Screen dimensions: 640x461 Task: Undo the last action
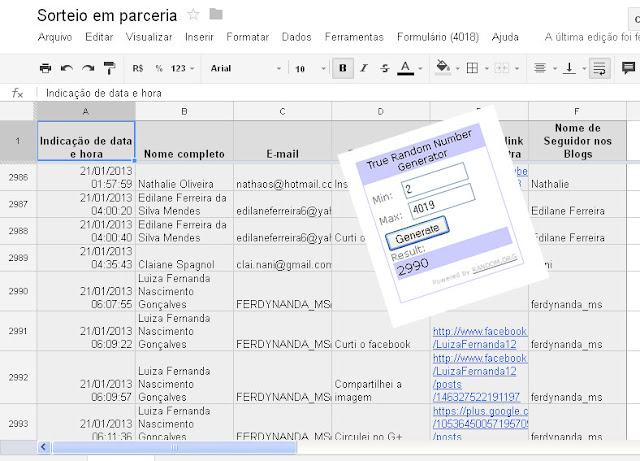[x=67, y=68]
